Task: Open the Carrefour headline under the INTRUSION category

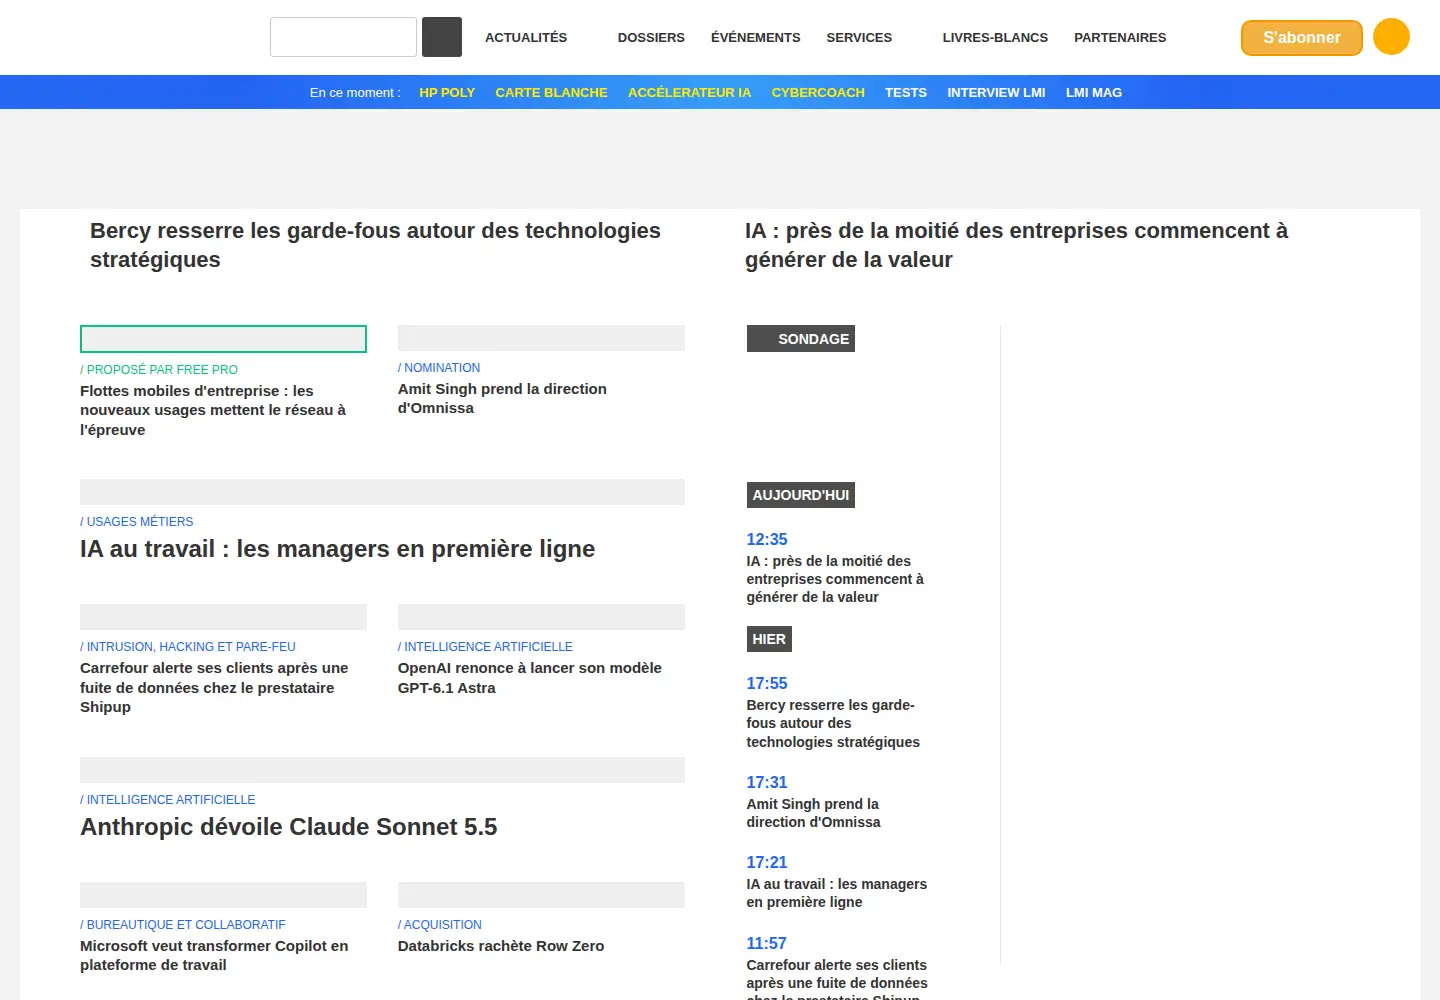Action: point(214,687)
